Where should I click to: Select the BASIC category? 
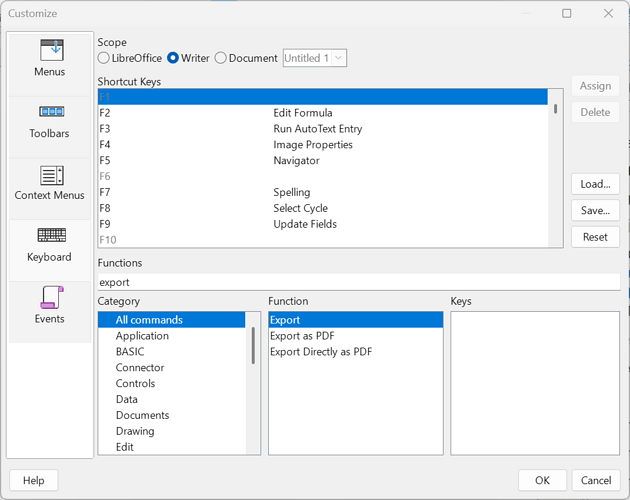click(x=172, y=352)
